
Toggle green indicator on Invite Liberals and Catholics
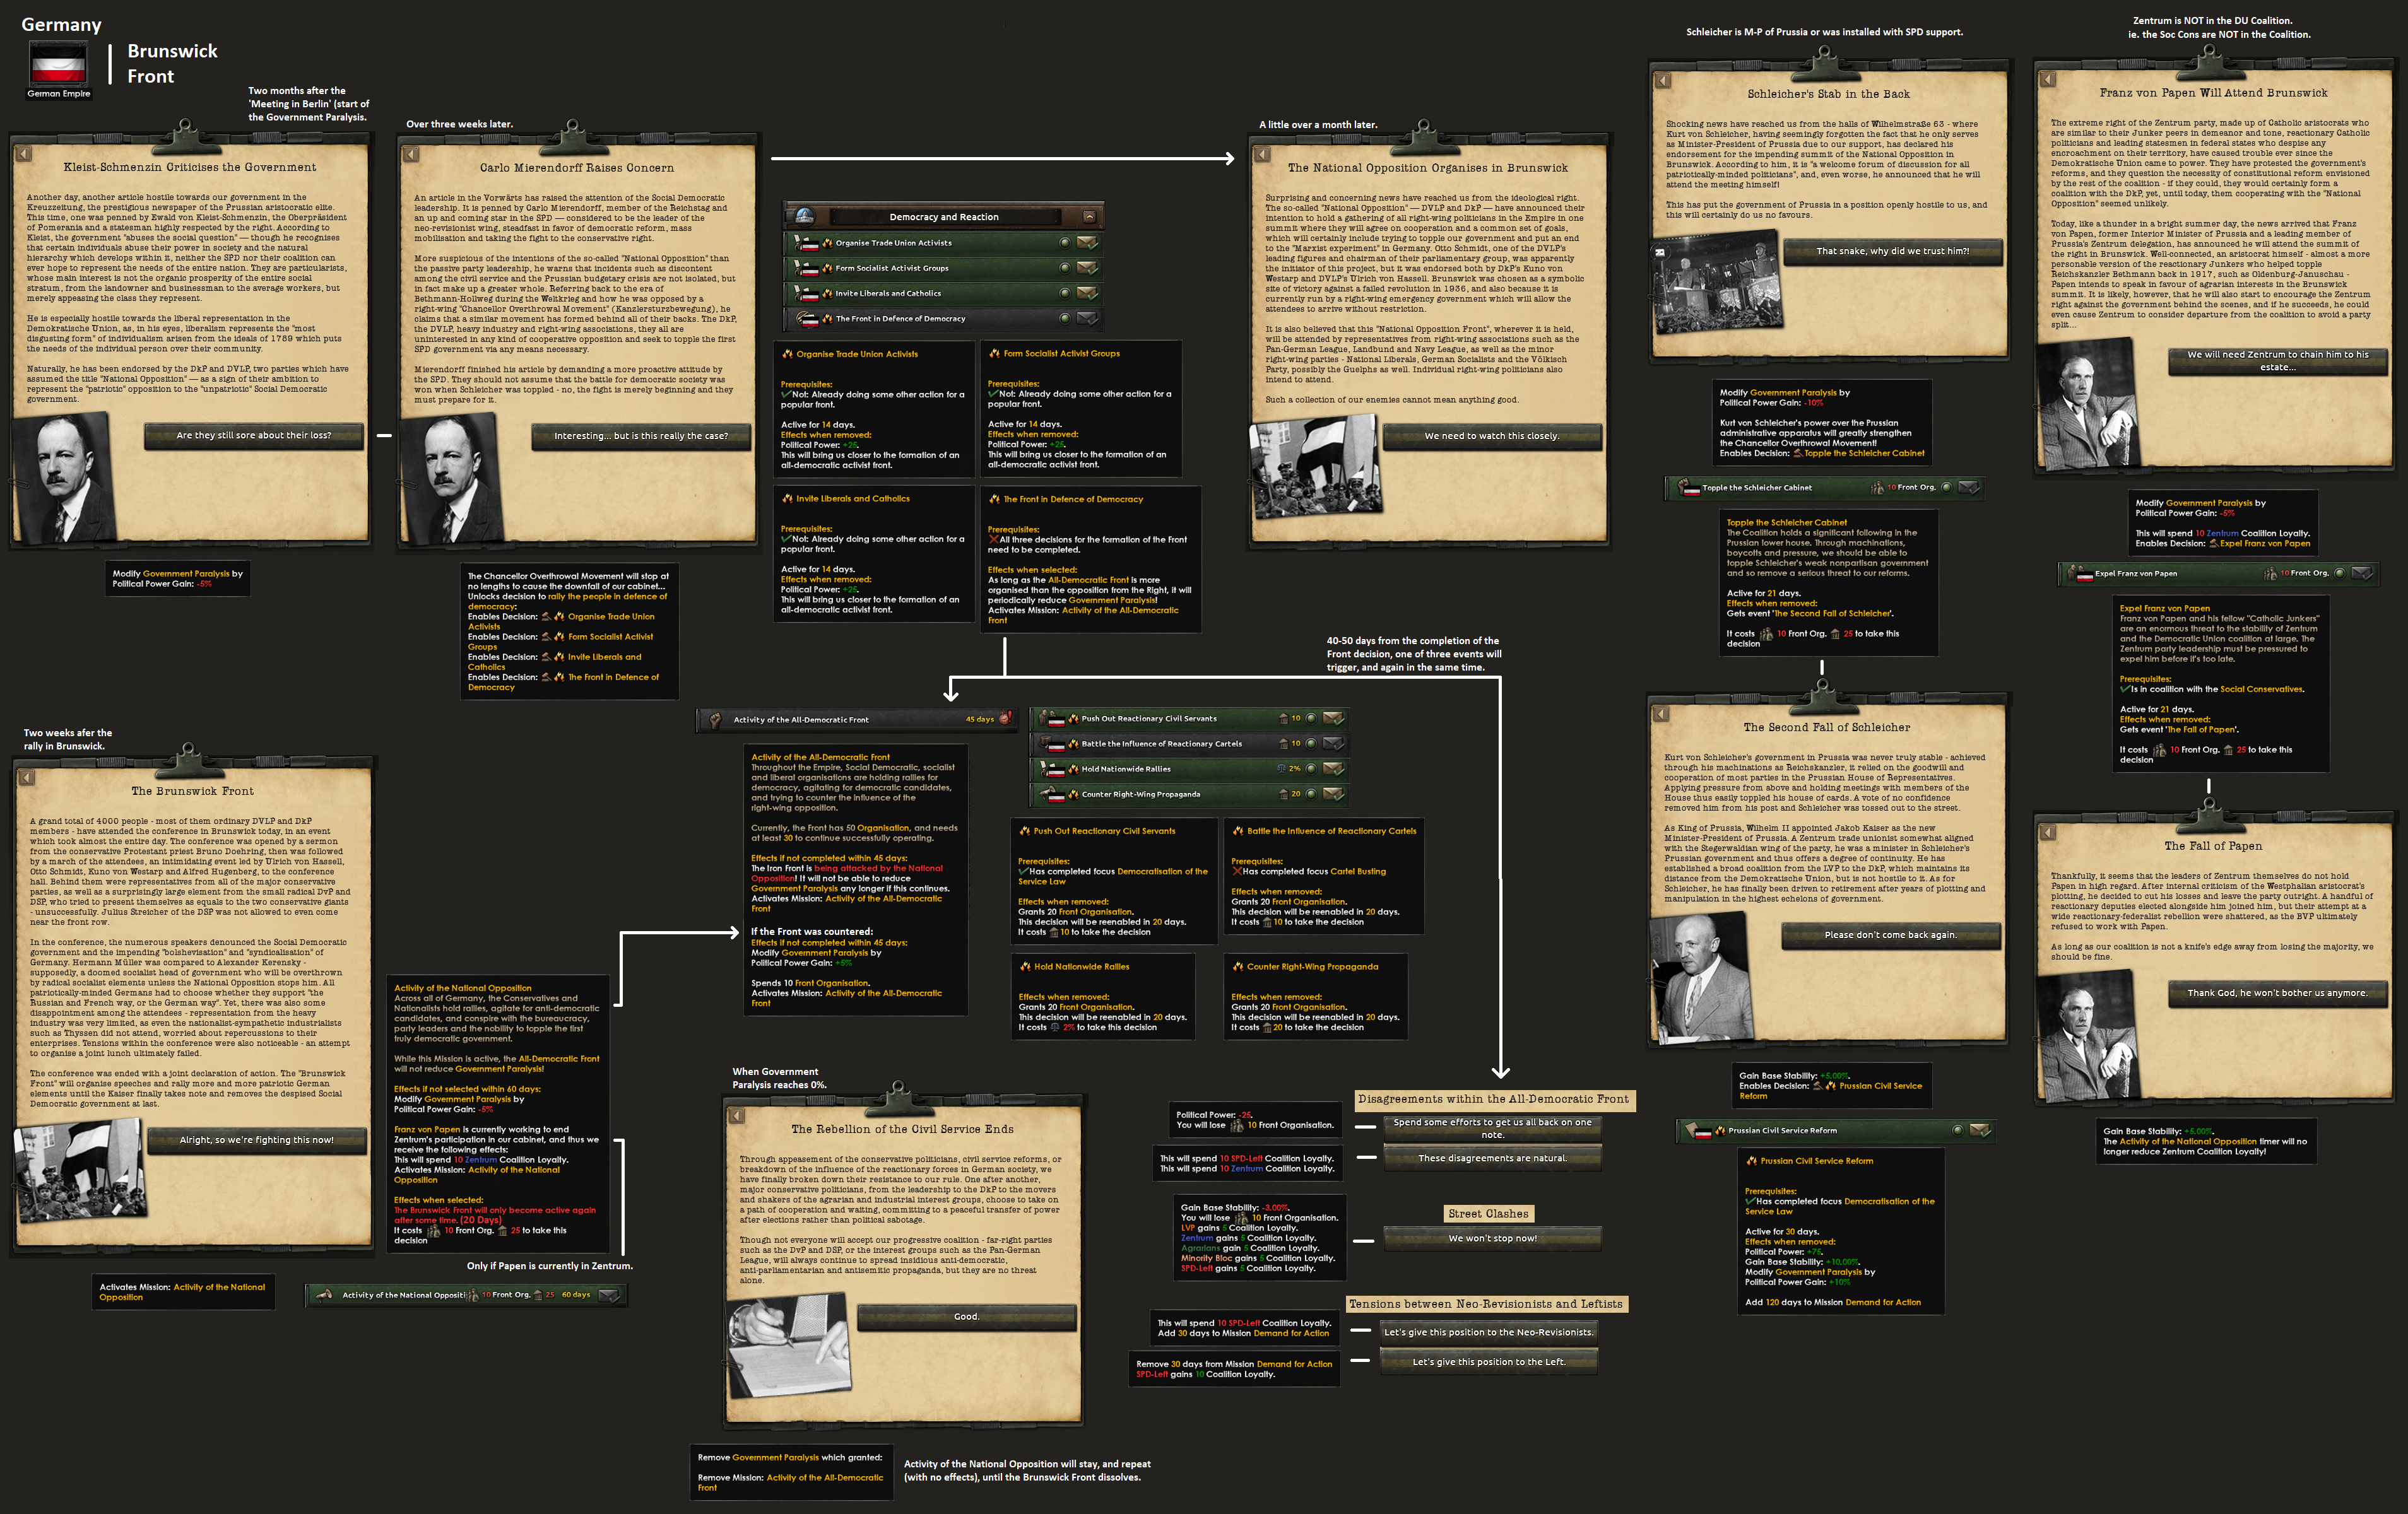(x=1064, y=293)
